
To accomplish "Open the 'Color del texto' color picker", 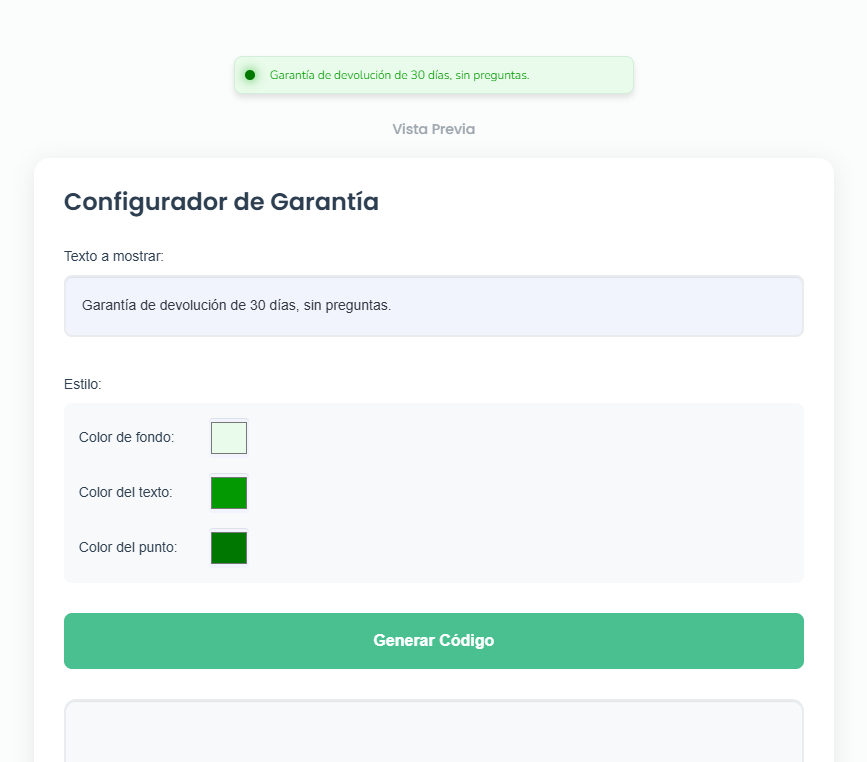I will coord(228,492).
